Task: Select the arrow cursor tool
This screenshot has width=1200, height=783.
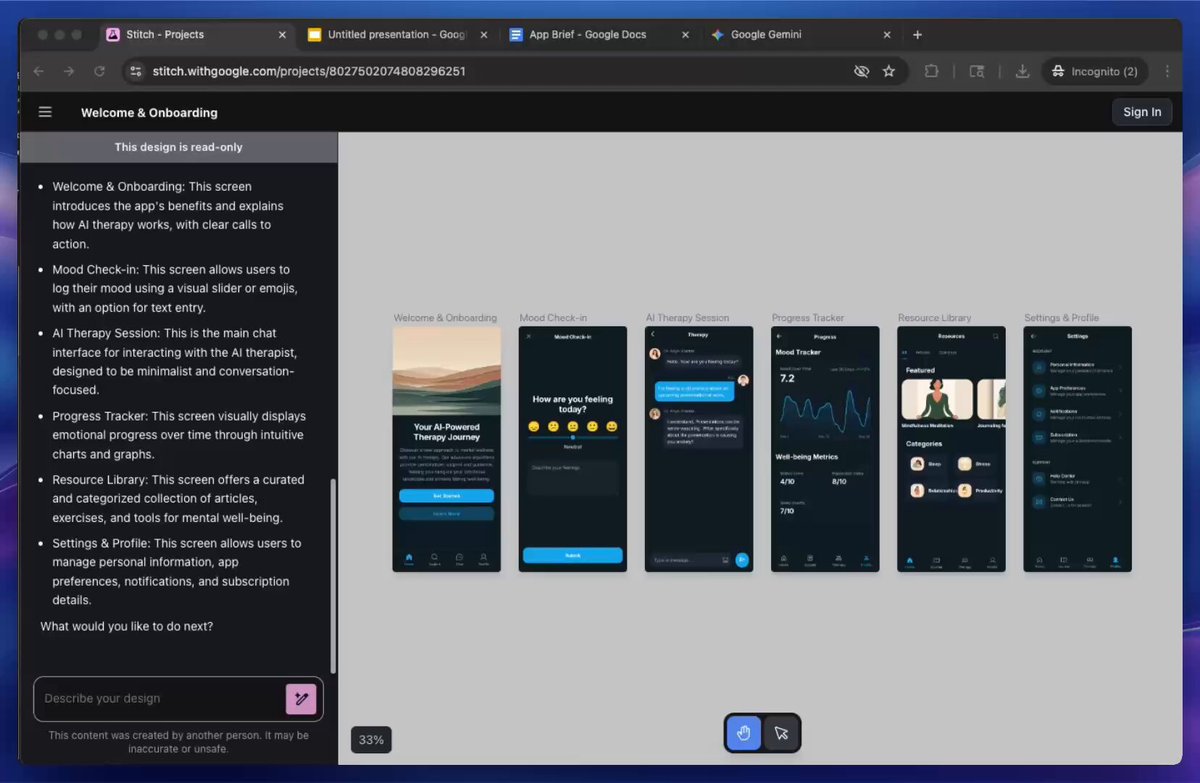Action: pyautogui.click(x=781, y=733)
